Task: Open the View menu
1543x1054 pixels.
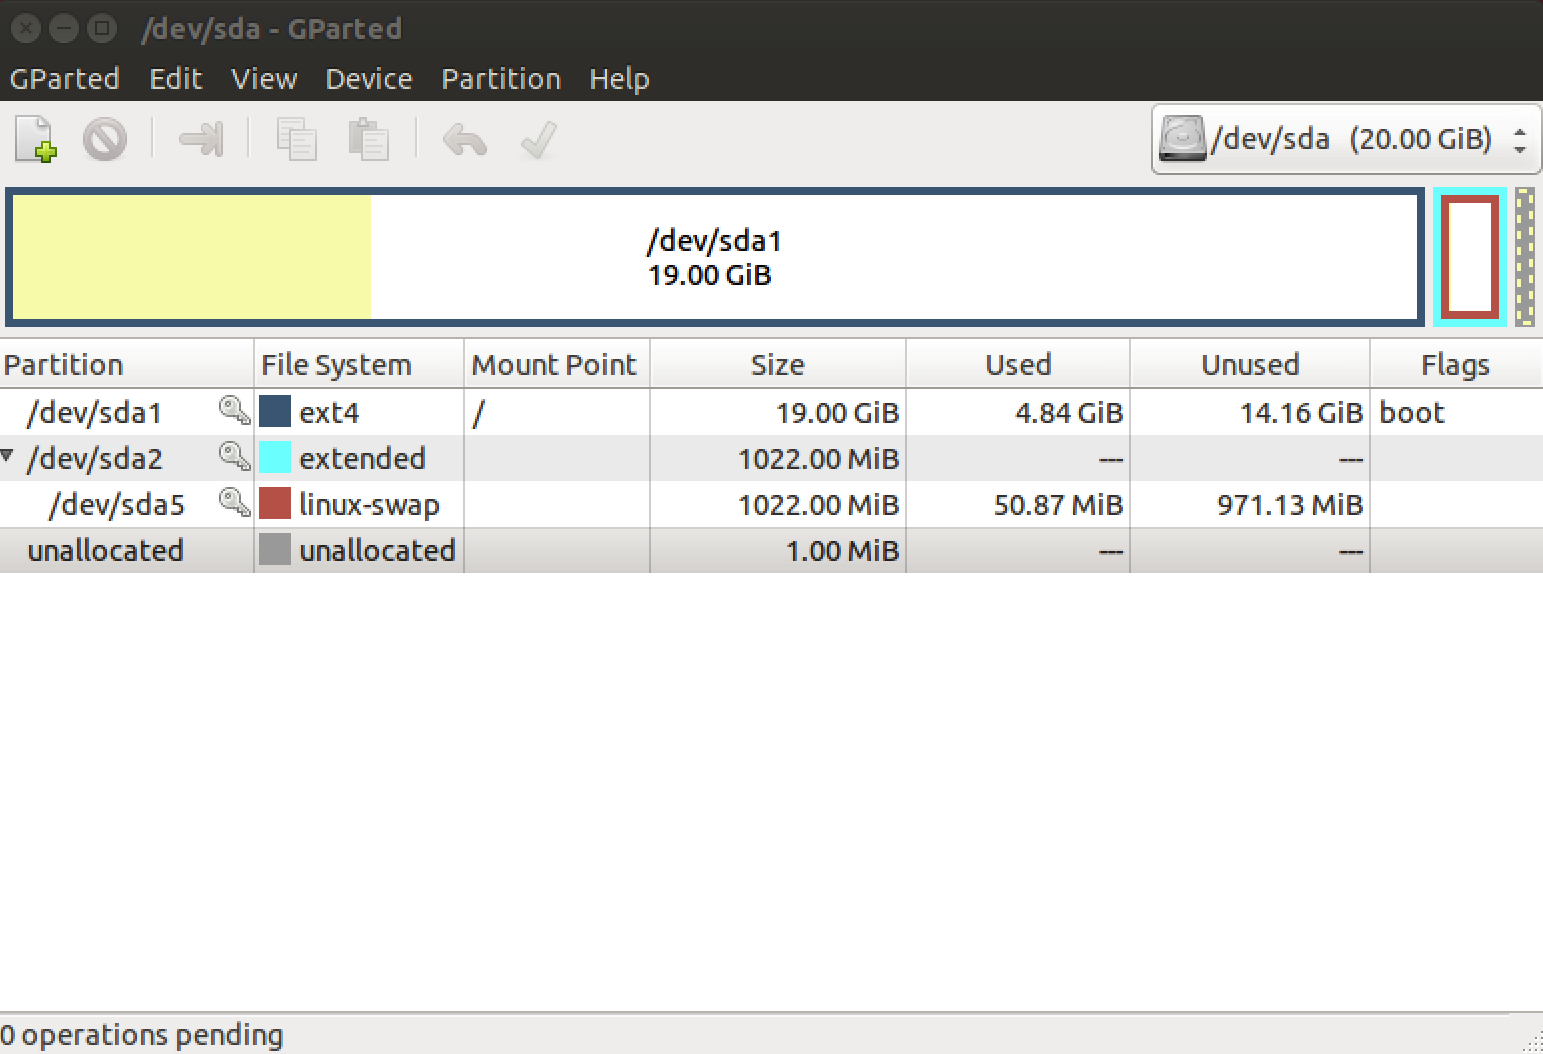Action: [264, 79]
